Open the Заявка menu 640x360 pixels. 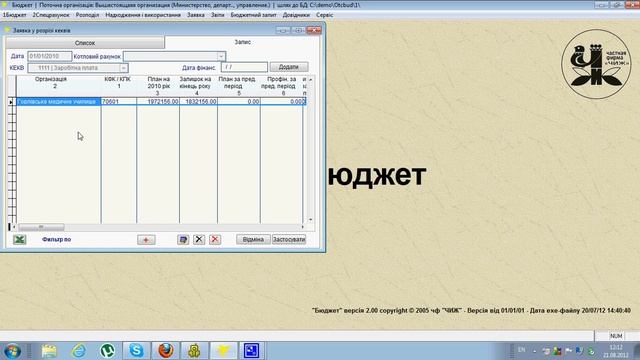coord(196,15)
